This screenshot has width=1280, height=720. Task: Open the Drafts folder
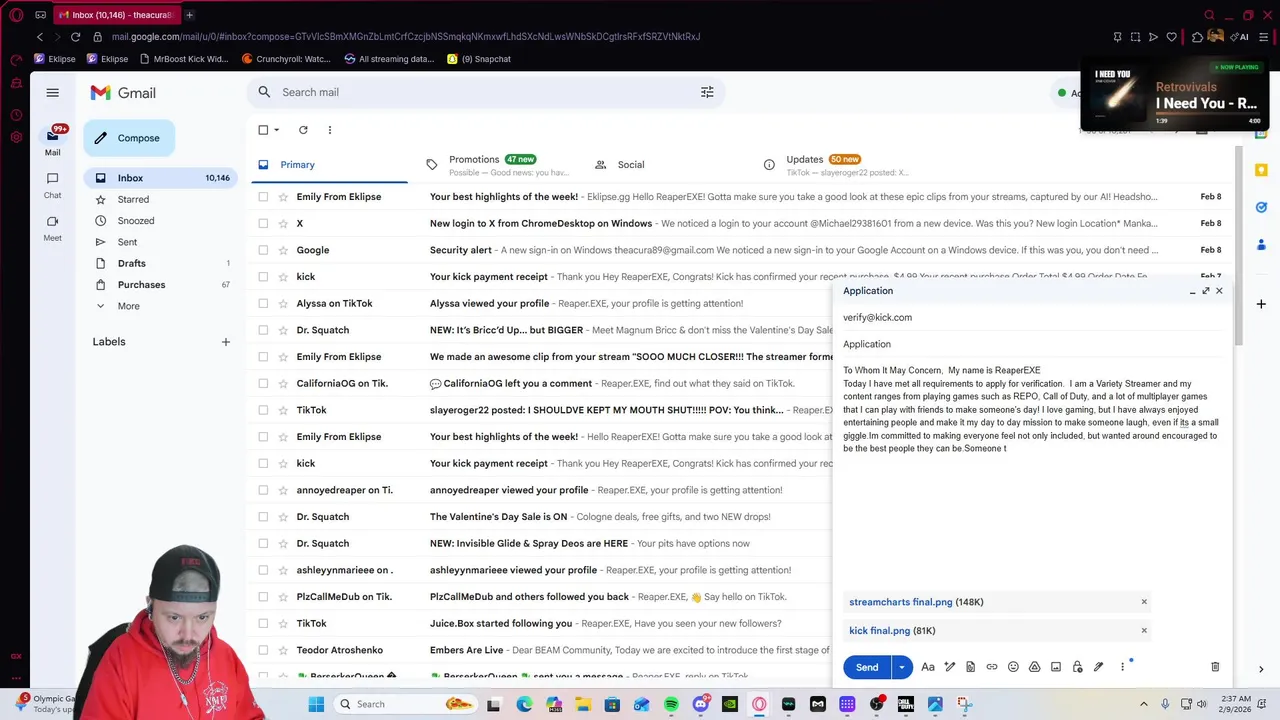[x=132, y=263]
